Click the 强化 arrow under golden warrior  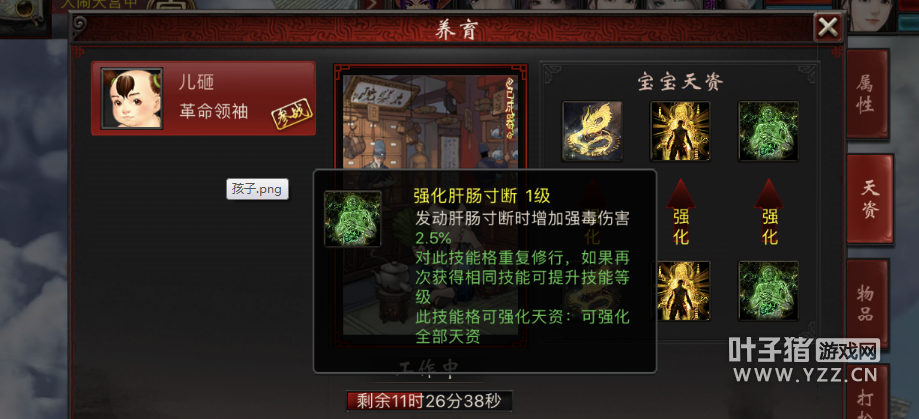click(680, 212)
